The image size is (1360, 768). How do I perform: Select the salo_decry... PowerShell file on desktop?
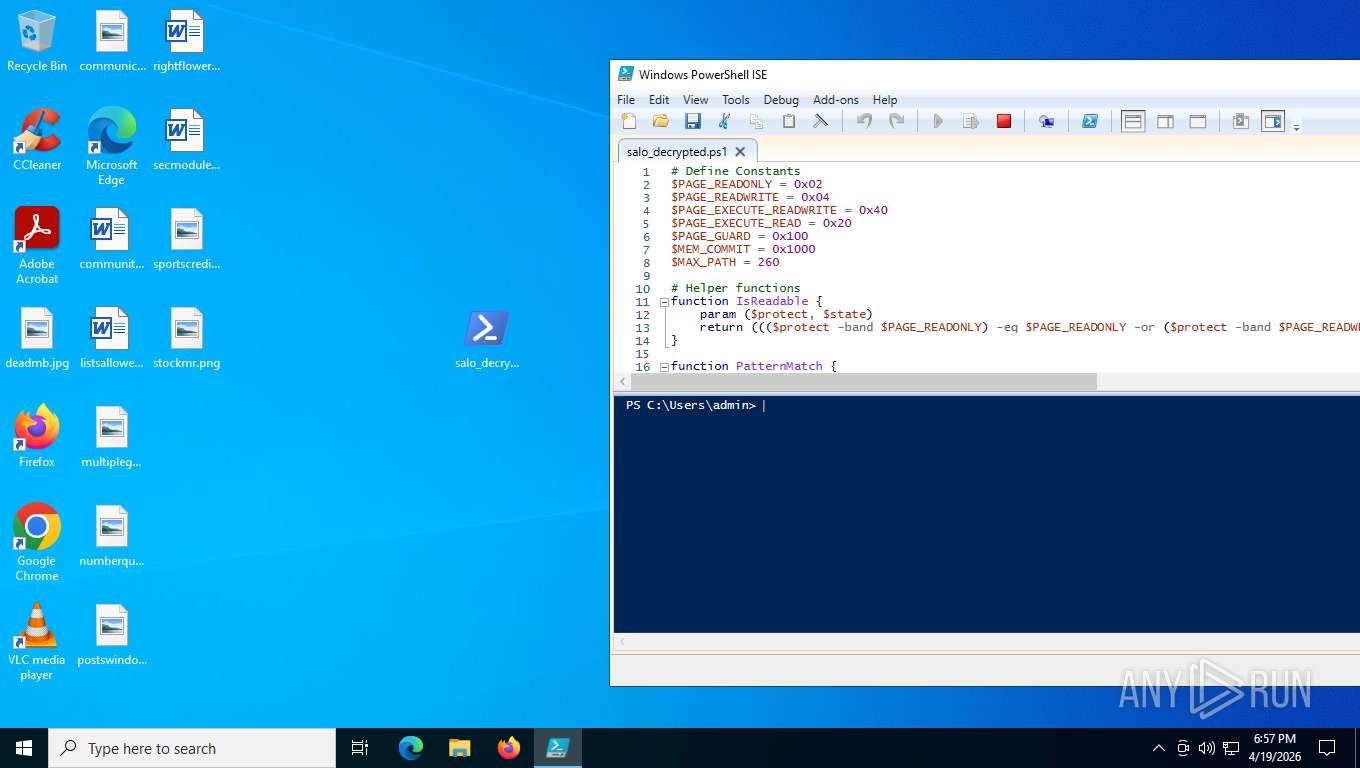[487, 339]
